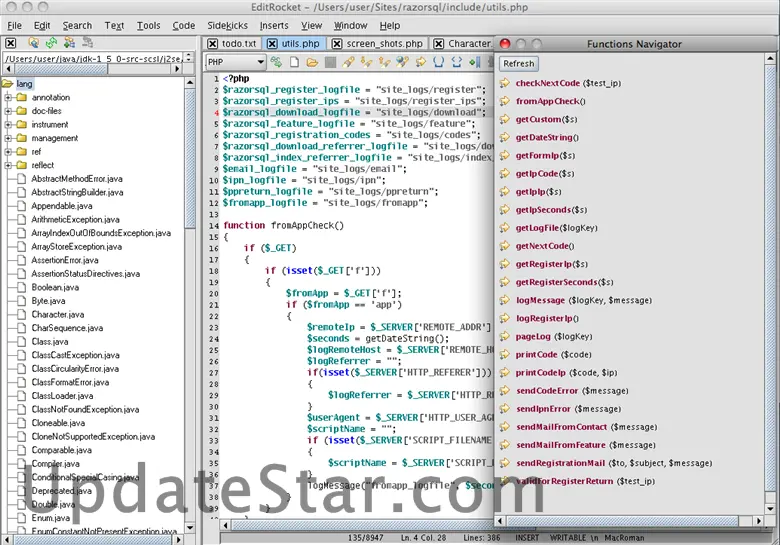This screenshot has width=780, height=545.
Task: Click file tree vertical scrollbar up arrow
Action: tap(190, 83)
